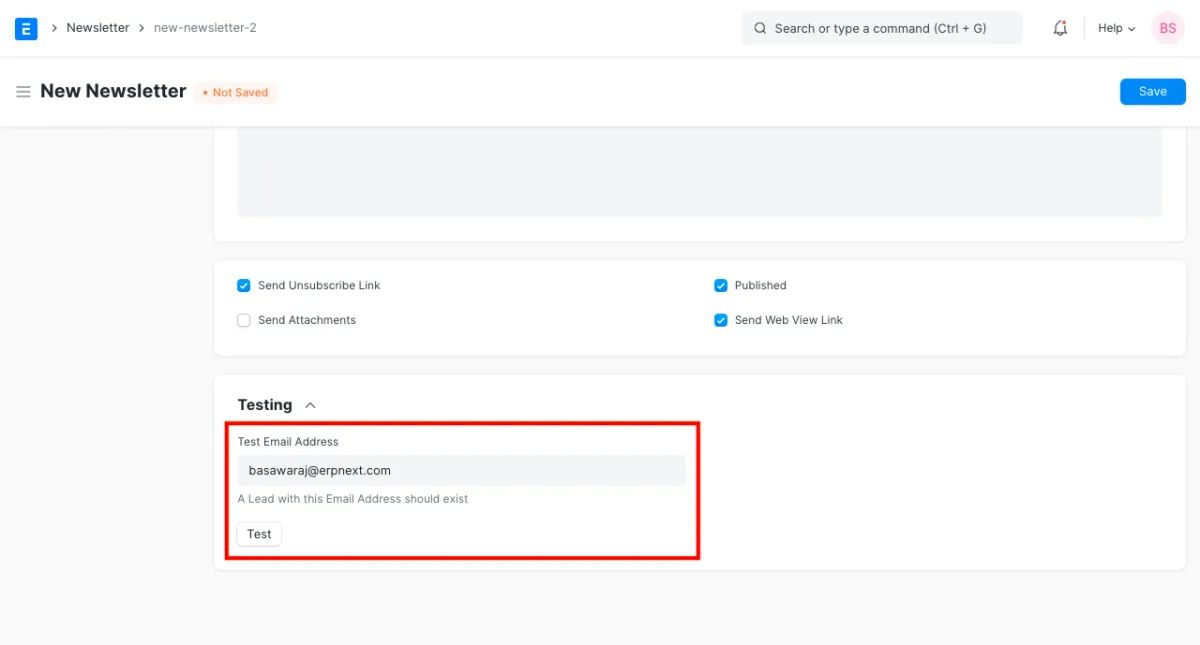Viewport: 1200px width, 645px height.
Task: Save the new newsletter
Action: (1153, 92)
